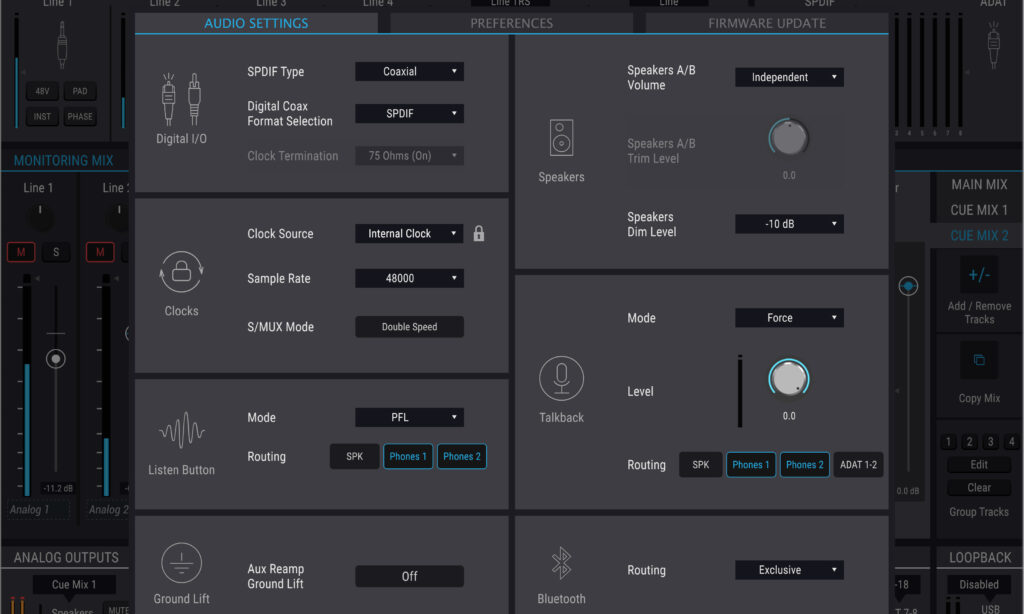Adjust the Talkback Level knob
Viewport: 1024px width, 614px height.
[x=789, y=378]
